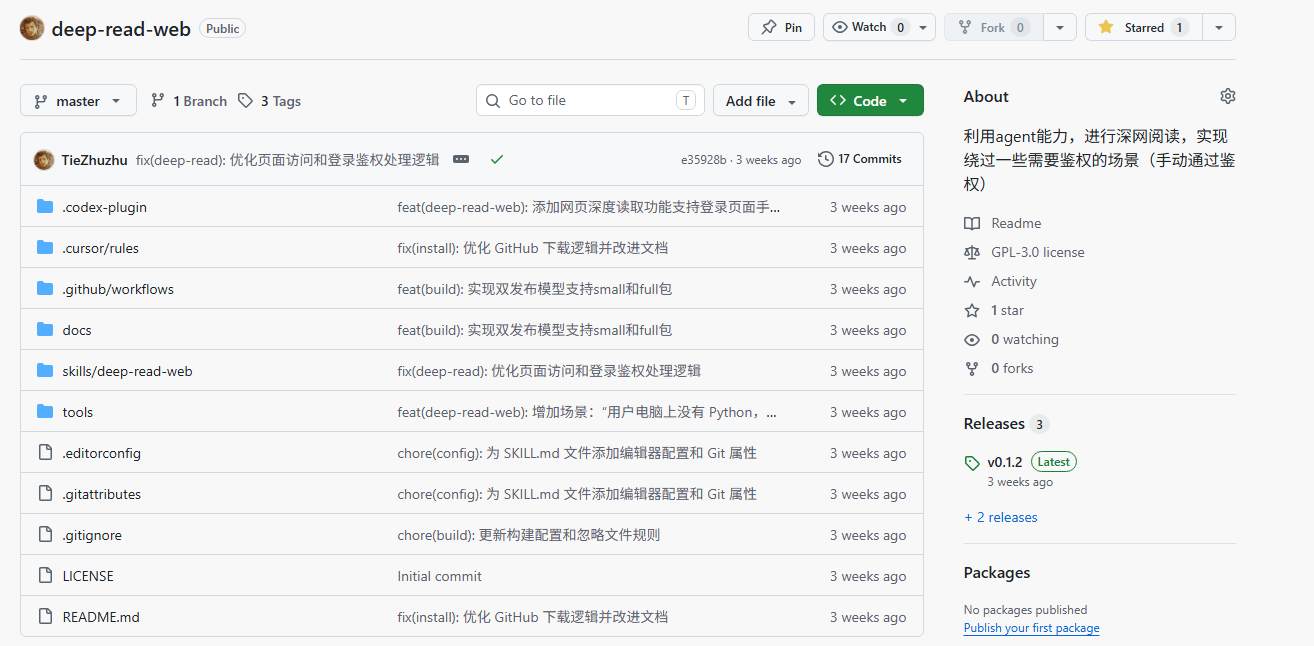1314x646 pixels.
Task: Click the .cursor/rules folder icon
Action: [45, 248]
